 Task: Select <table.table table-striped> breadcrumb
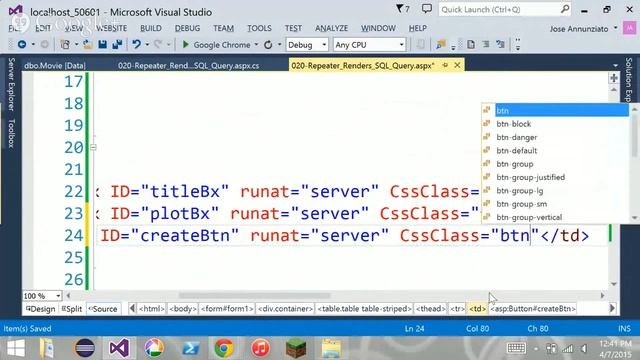364,309
